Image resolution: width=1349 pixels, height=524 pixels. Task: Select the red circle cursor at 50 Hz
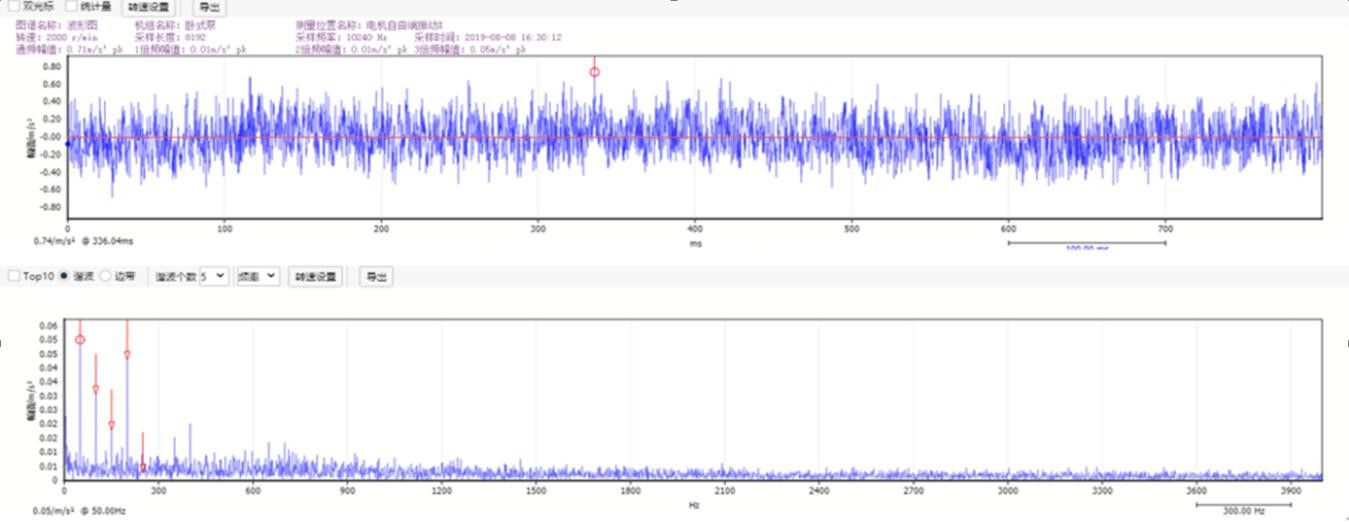(80, 340)
